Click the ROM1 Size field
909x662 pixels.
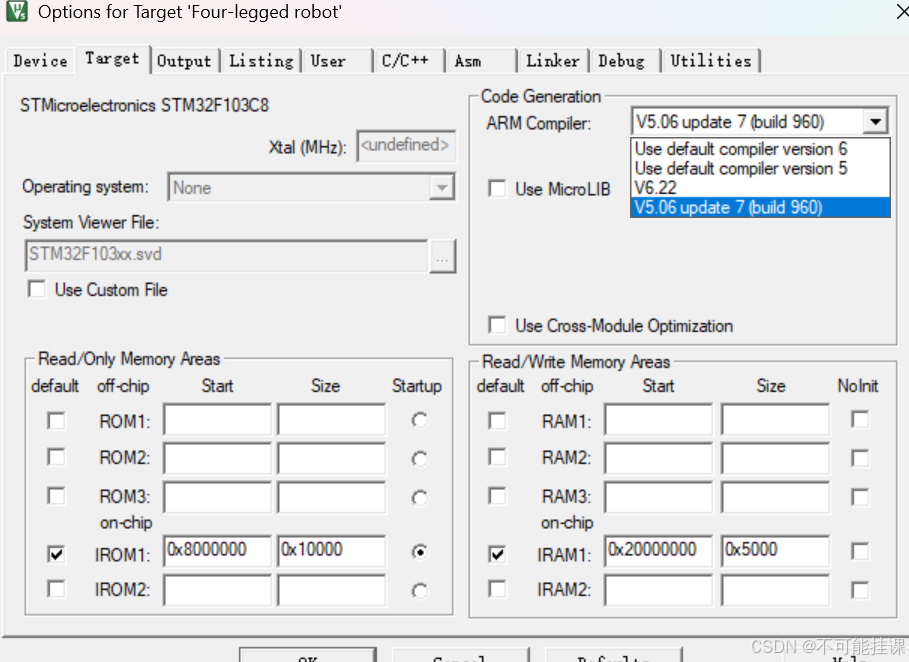(x=331, y=420)
